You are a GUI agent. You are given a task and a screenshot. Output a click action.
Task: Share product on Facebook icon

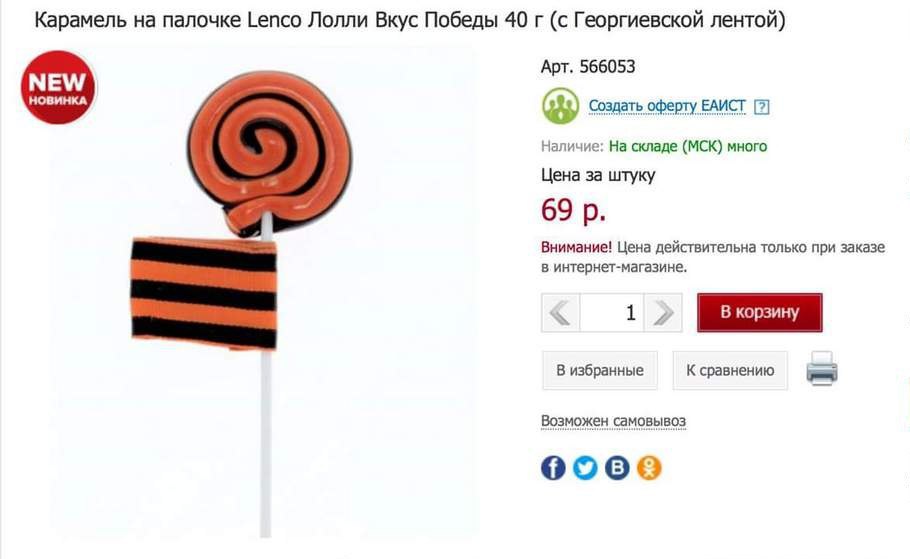(x=553, y=468)
